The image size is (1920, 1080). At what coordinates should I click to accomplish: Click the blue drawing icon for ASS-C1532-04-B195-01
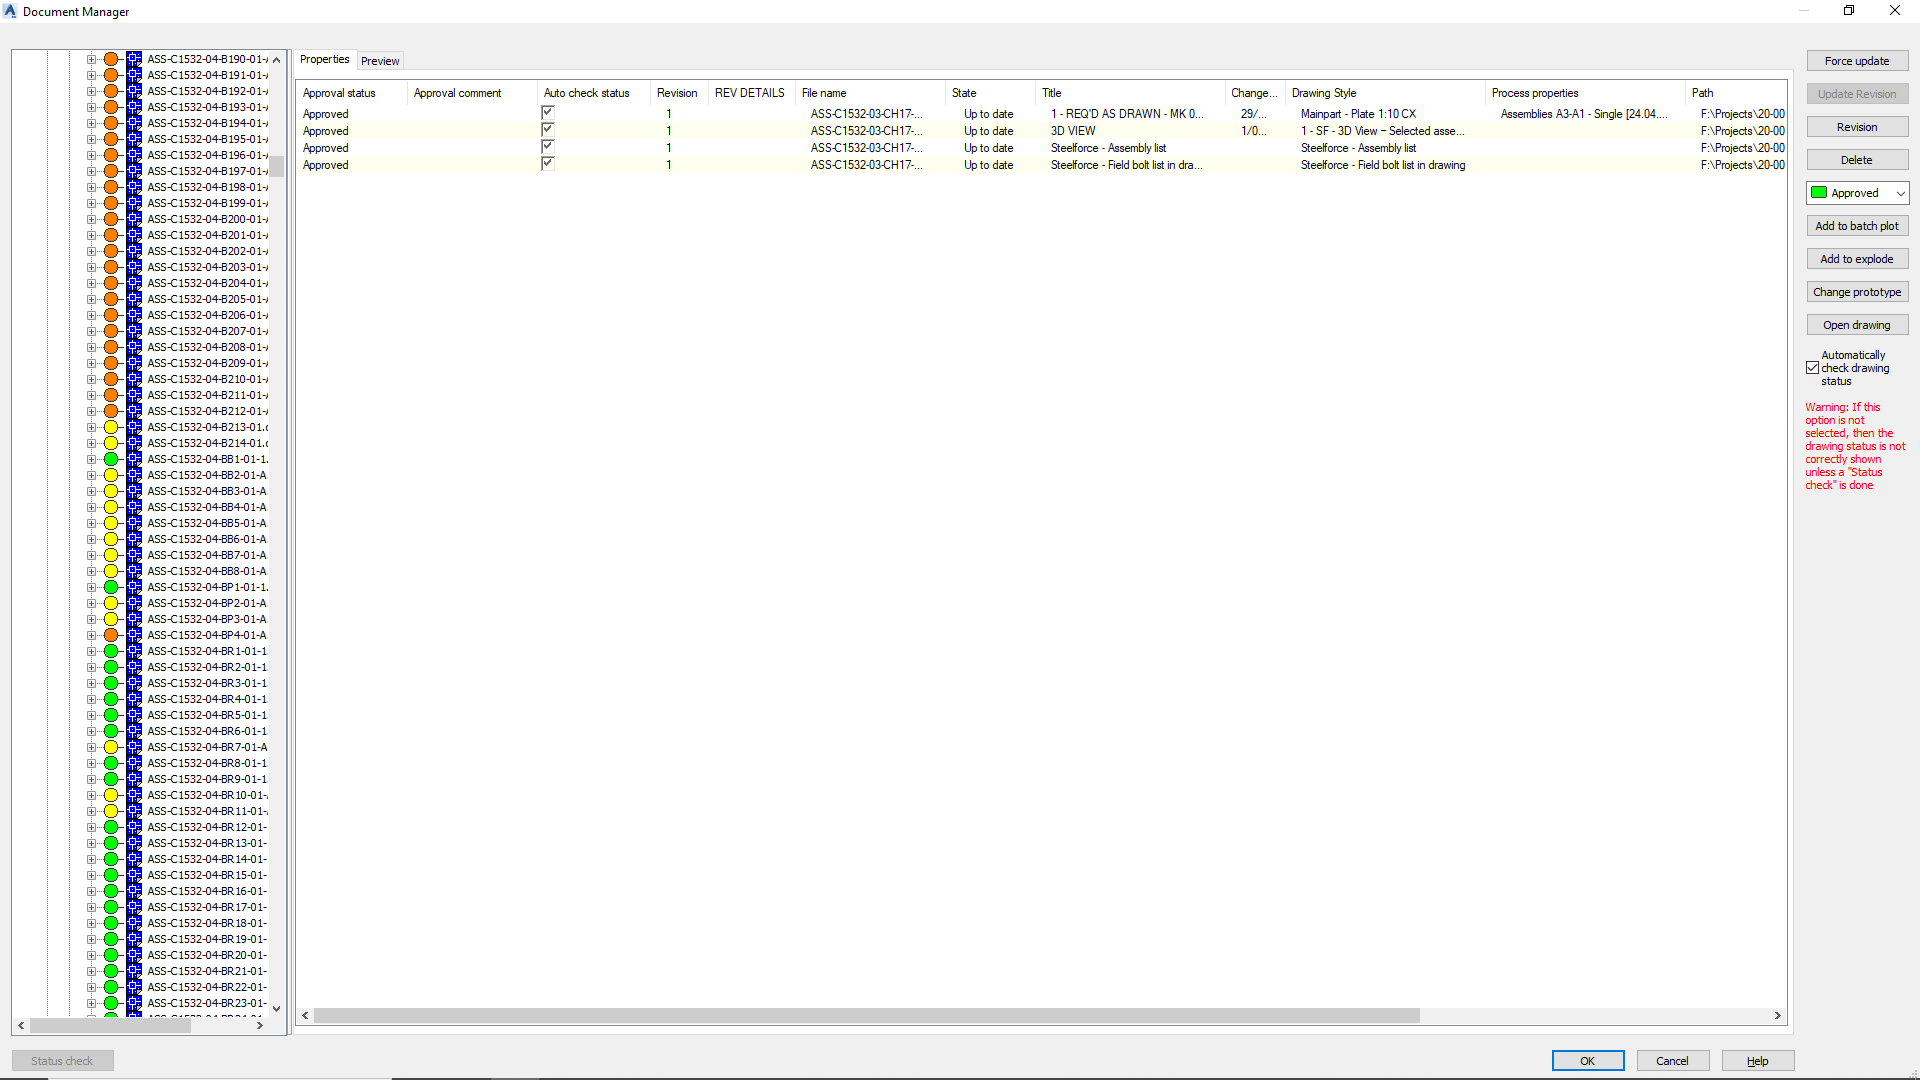[x=134, y=139]
